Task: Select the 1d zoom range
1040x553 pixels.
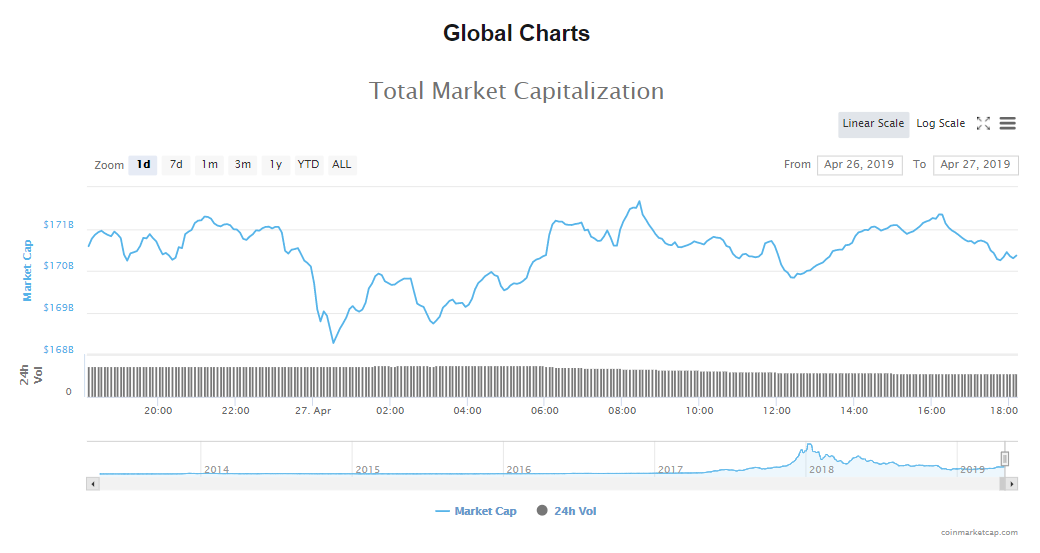Action: pos(143,164)
